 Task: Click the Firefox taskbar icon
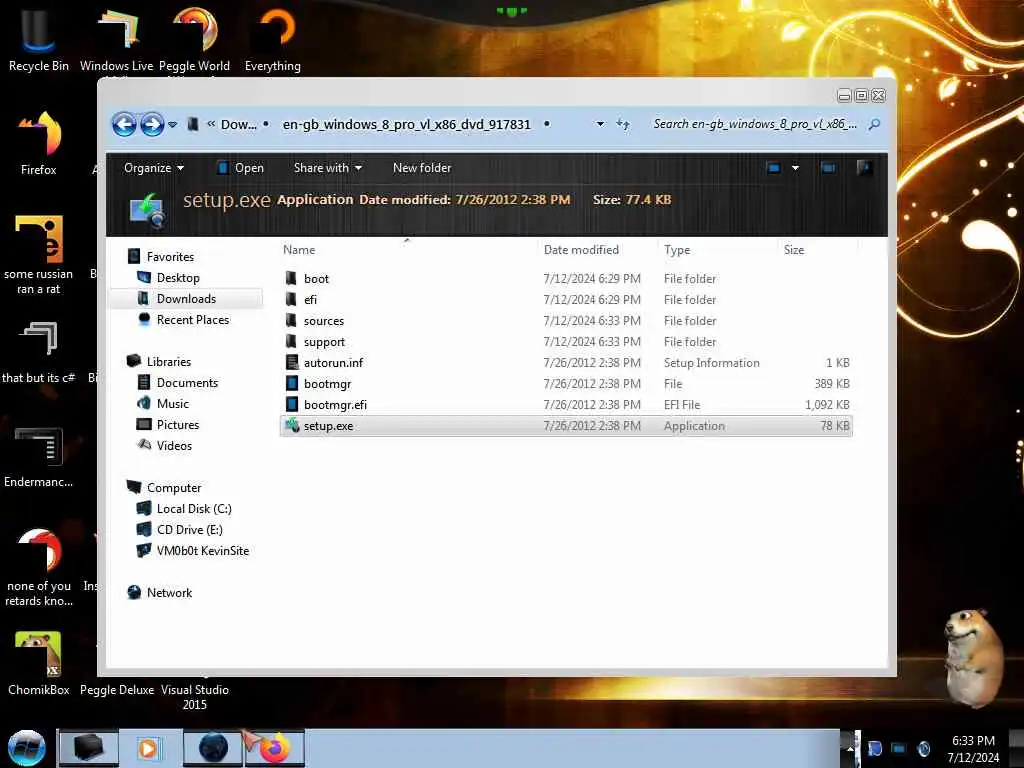[275, 748]
